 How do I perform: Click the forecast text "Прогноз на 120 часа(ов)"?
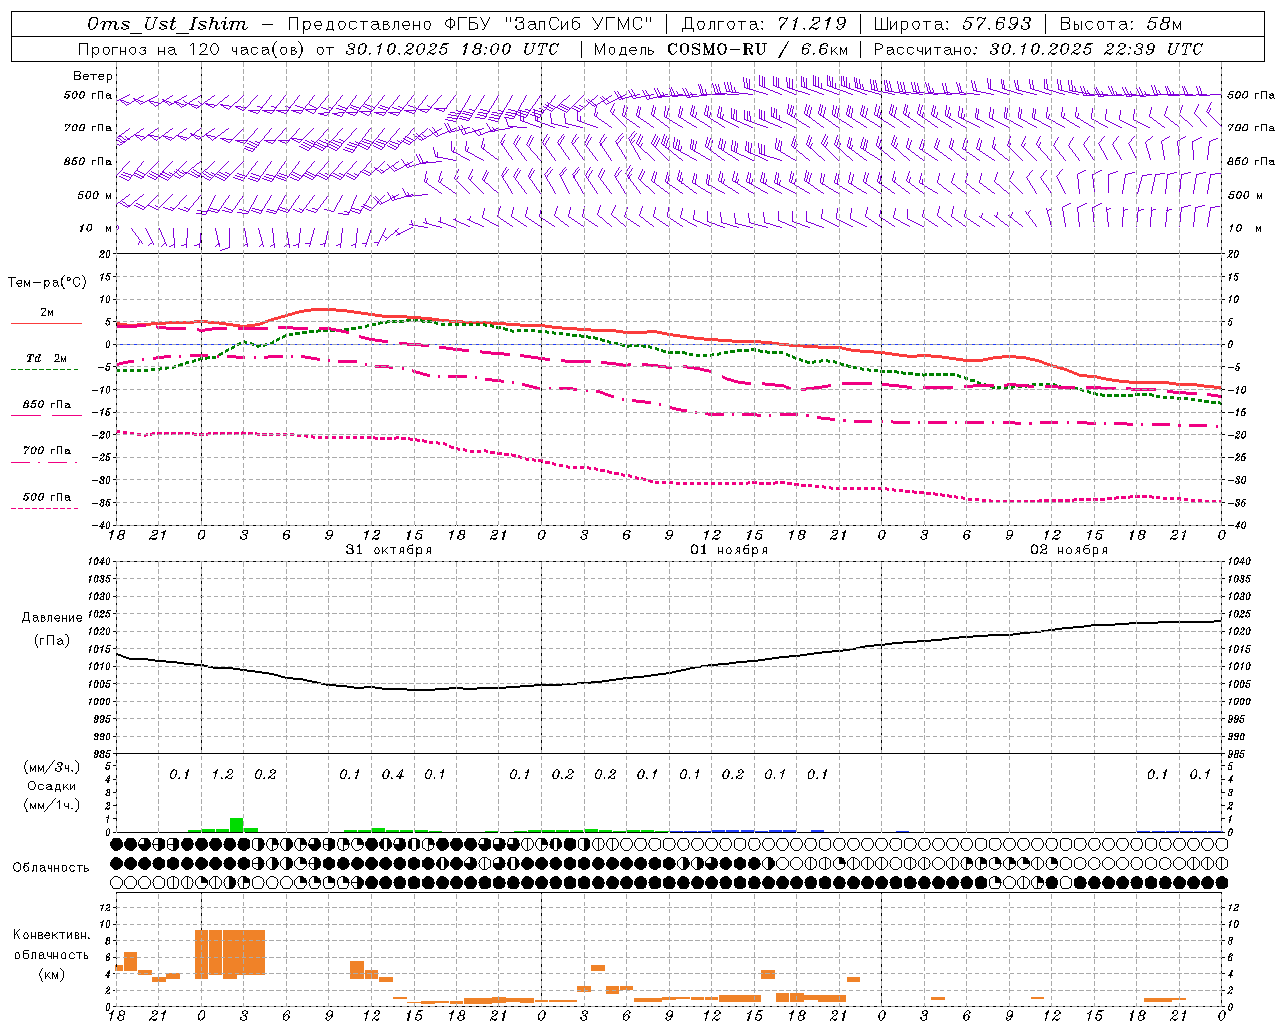[x=193, y=49]
